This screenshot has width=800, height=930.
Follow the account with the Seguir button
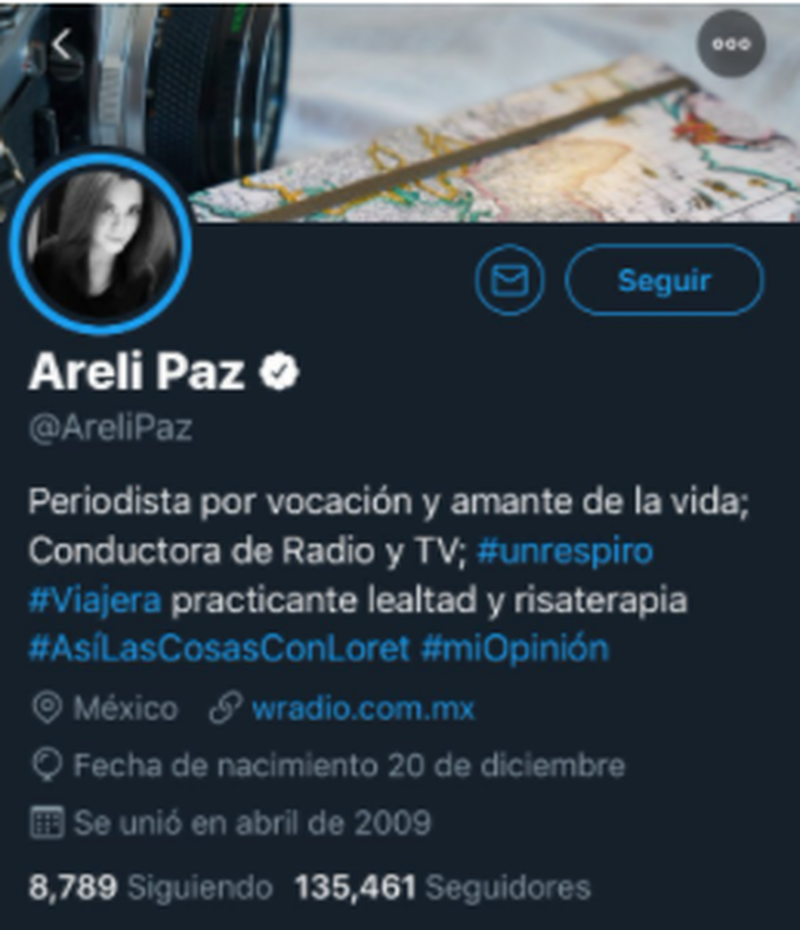click(664, 279)
